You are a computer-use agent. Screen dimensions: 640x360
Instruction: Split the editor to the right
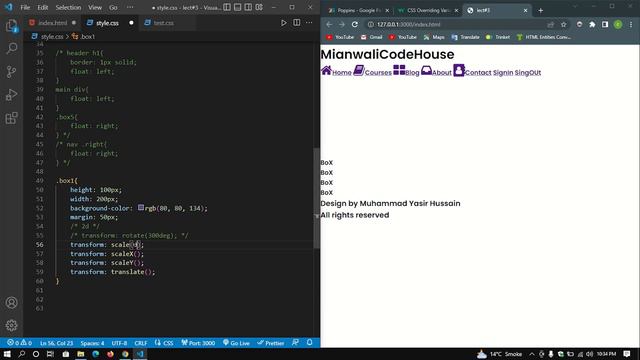297,23
